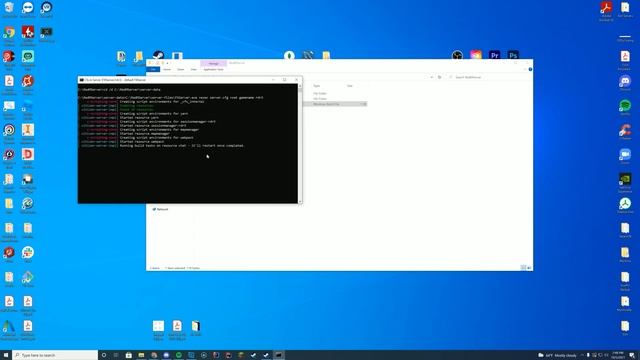
Task: Switch to Spotify on the taskbar
Action: 178,355
